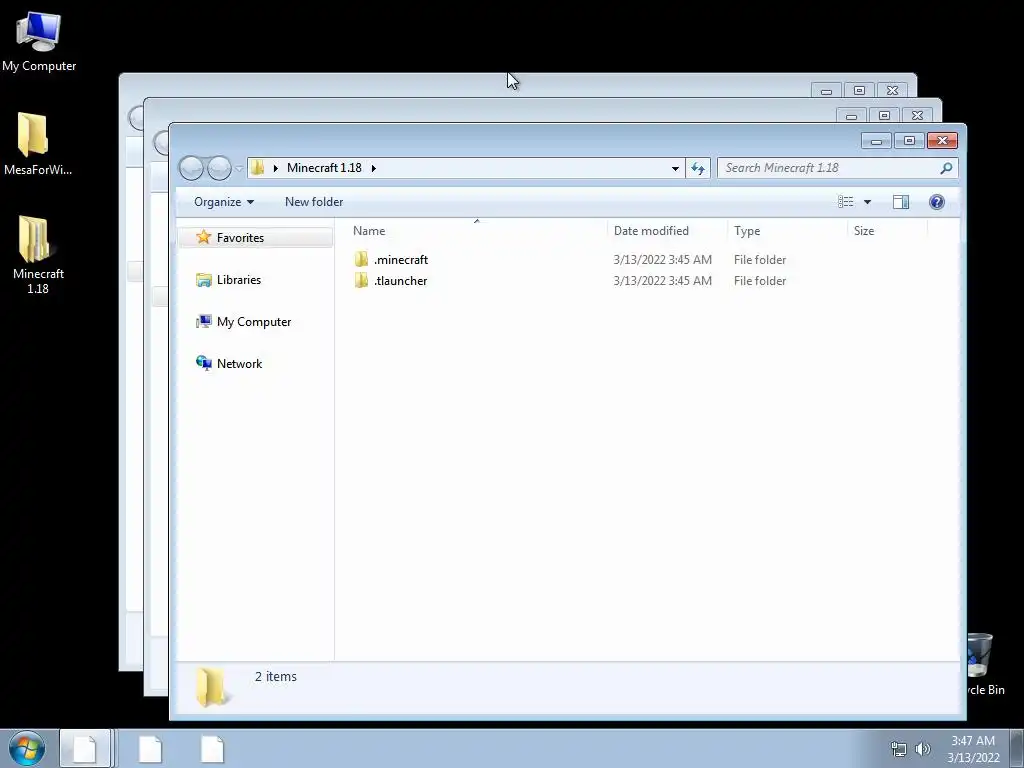1024x768 pixels.
Task: Create a New folder
Action: point(314,202)
